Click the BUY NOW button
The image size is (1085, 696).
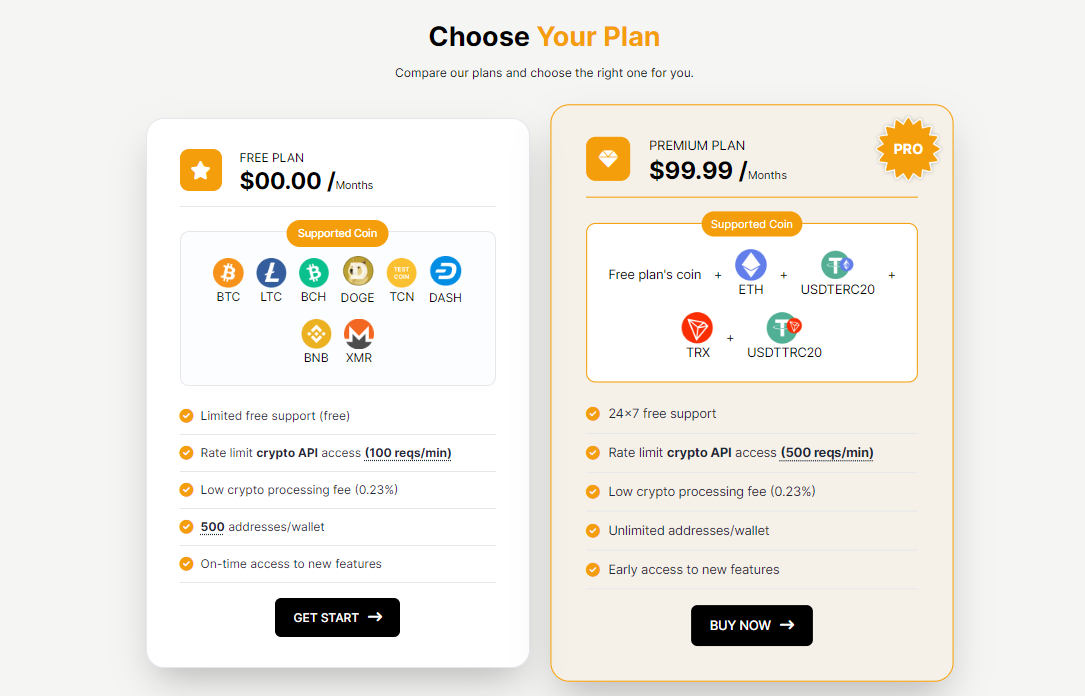(x=751, y=625)
